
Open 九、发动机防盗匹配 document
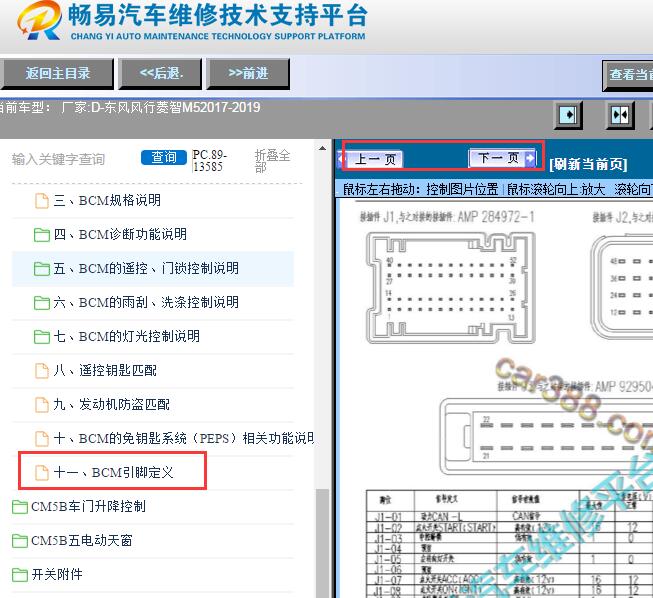[x=112, y=404]
